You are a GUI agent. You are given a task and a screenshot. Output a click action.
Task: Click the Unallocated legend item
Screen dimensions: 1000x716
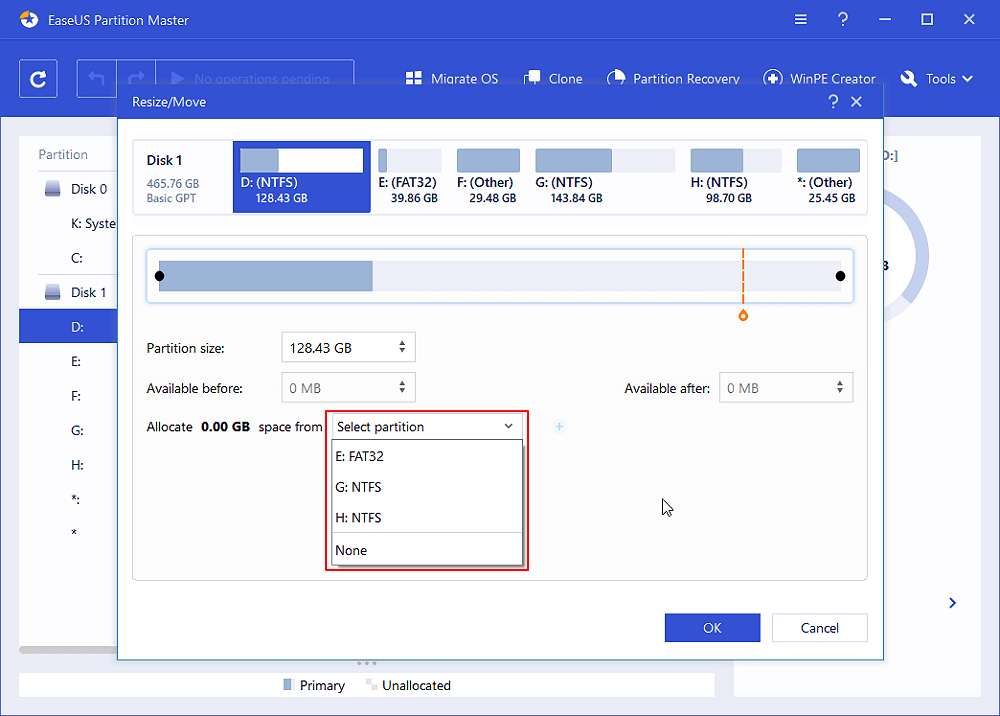tap(408, 685)
